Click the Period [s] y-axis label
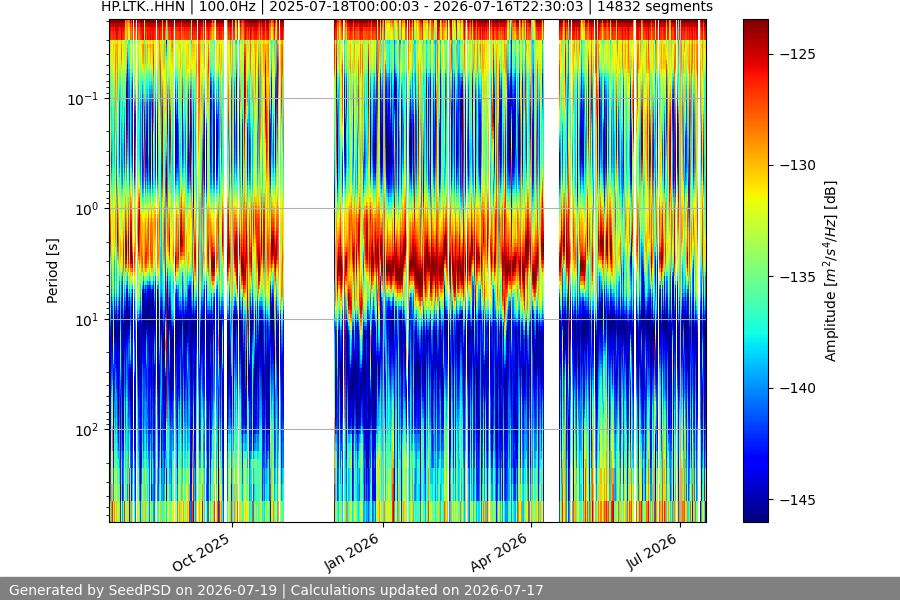The width and height of the screenshot is (900, 600). 52,271
